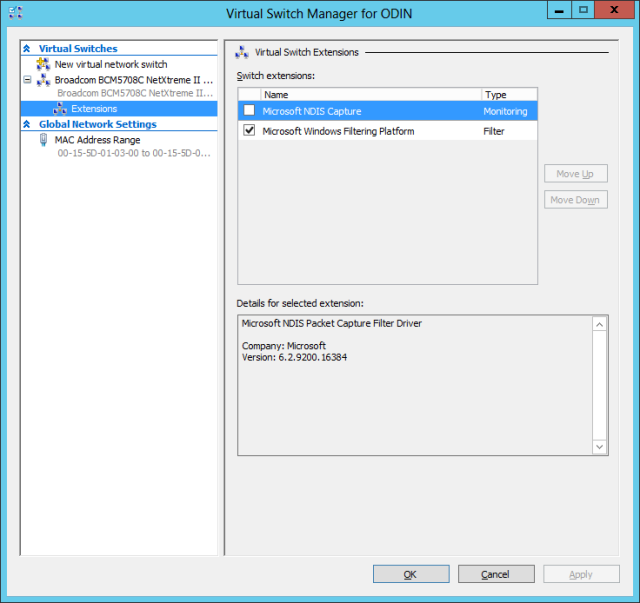The width and height of the screenshot is (640, 603).
Task: Click the Cancel button
Action: tap(496, 574)
